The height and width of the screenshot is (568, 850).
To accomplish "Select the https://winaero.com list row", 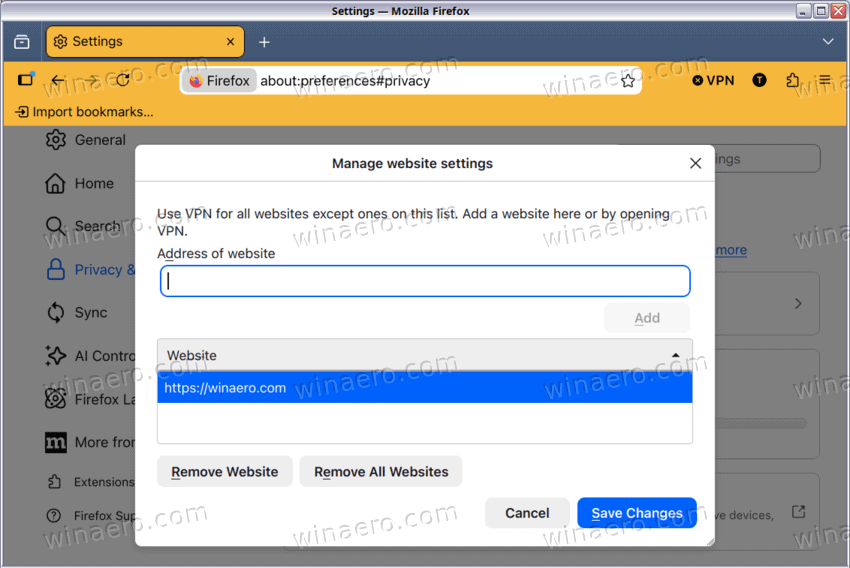I will (x=424, y=388).
